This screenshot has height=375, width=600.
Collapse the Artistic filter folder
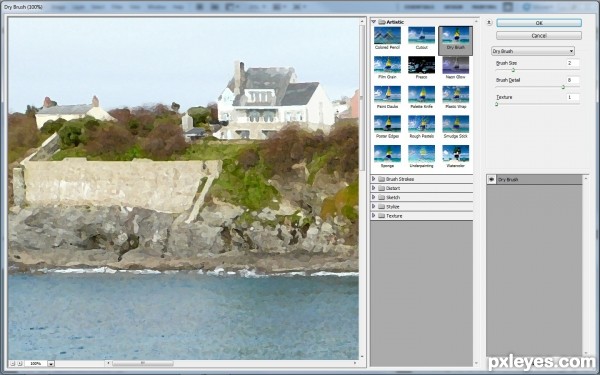(374, 22)
